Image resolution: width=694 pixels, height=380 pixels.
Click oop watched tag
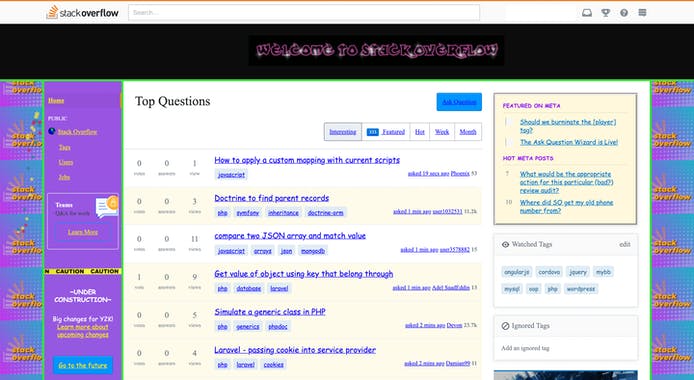pyautogui.click(x=534, y=289)
